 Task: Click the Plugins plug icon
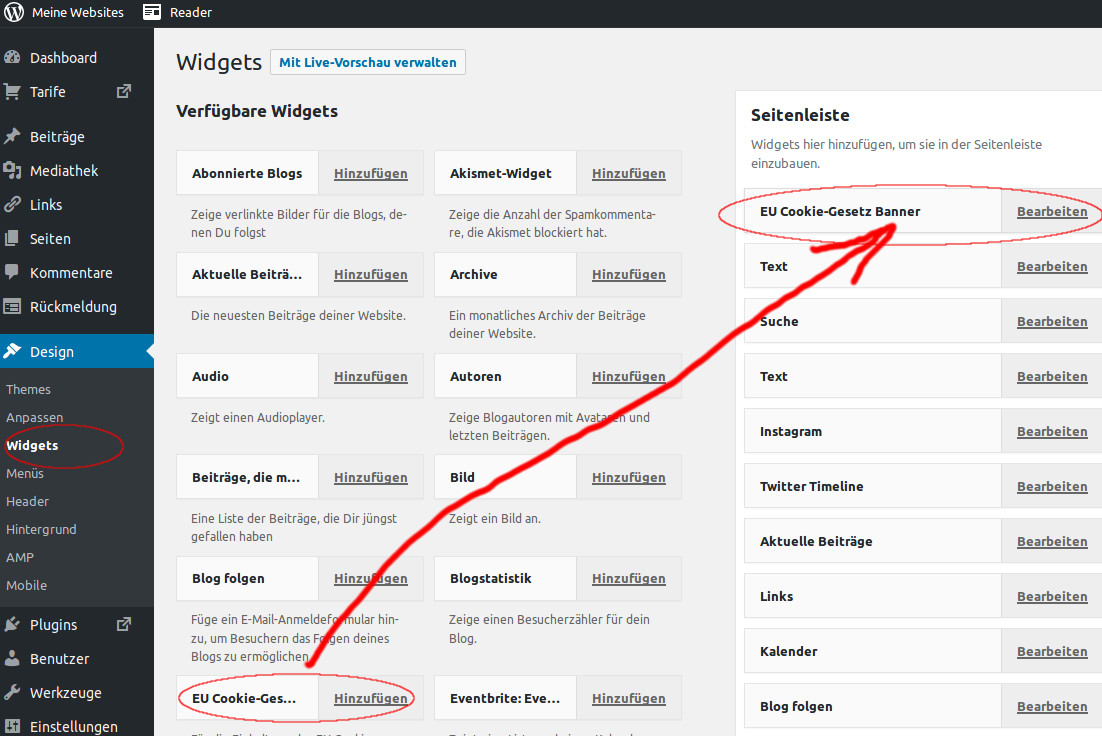coord(12,624)
